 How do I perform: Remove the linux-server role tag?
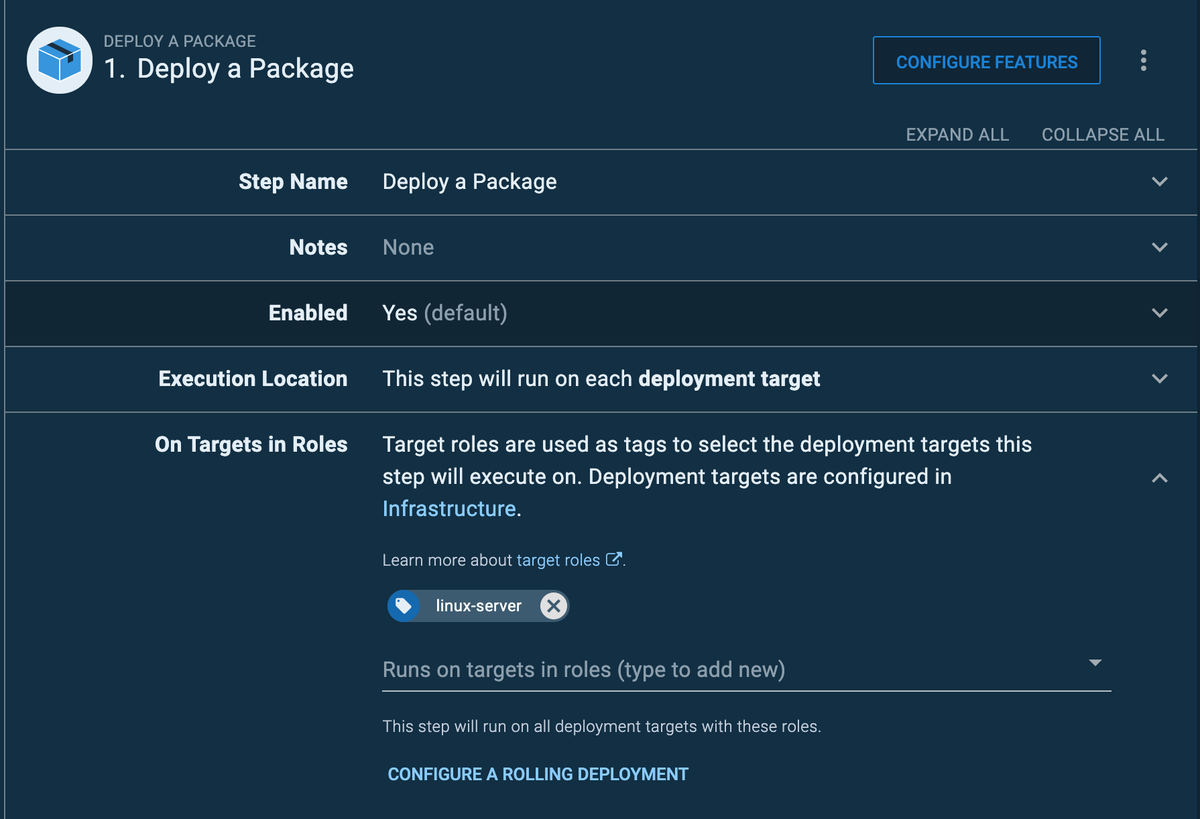553,606
